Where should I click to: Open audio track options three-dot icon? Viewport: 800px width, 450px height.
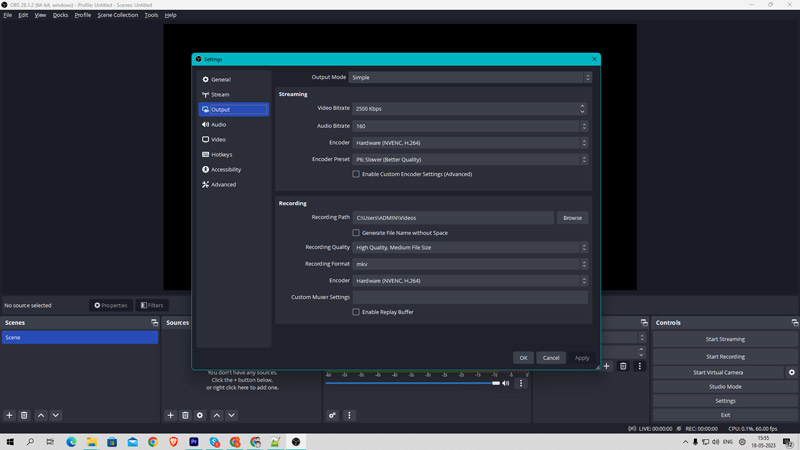pos(520,383)
